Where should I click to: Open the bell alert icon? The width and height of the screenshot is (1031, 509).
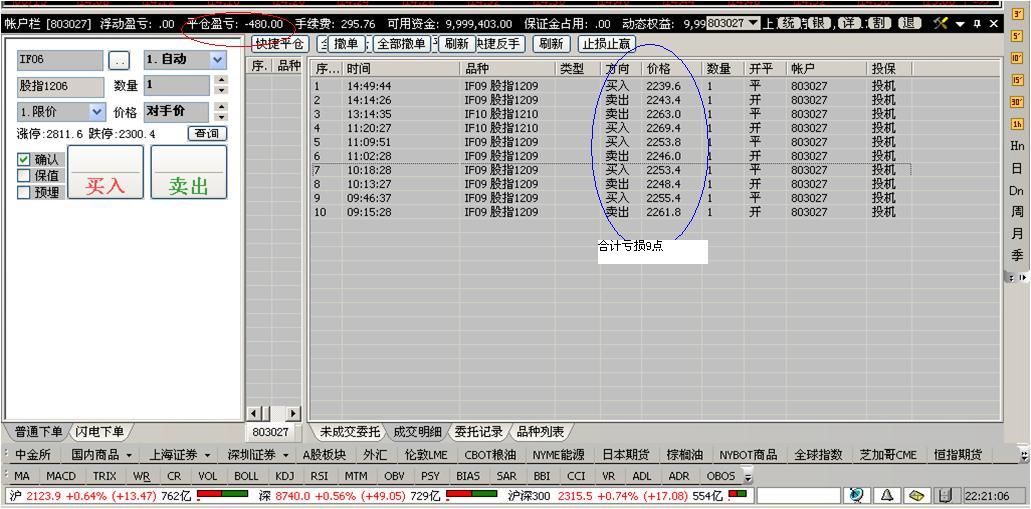click(886, 495)
